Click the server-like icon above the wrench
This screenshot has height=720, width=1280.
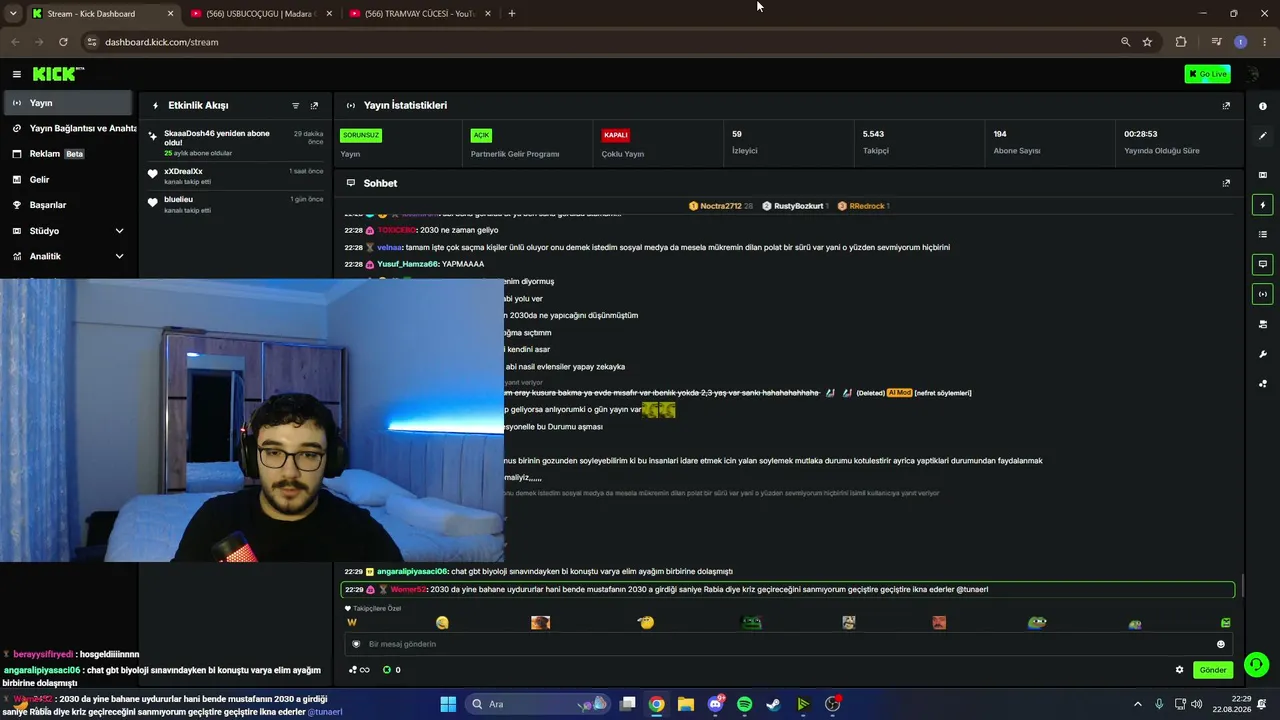[x=1262, y=324]
